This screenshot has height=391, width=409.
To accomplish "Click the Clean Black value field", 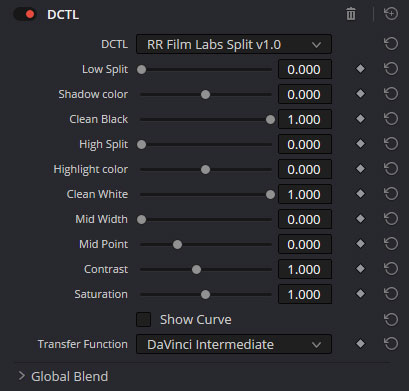I will point(305,119).
